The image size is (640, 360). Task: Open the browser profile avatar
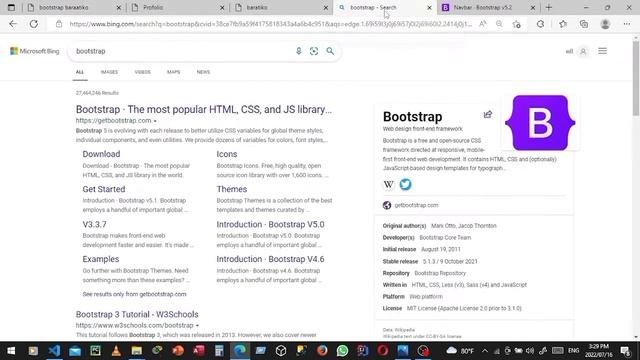(605, 24)
